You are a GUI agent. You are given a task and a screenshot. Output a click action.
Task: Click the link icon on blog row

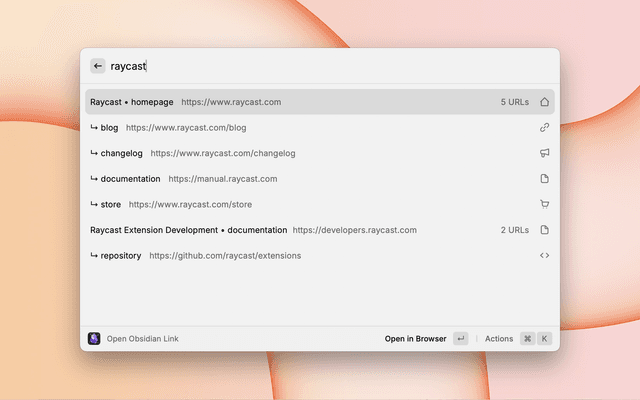click(x=545, y=128)
